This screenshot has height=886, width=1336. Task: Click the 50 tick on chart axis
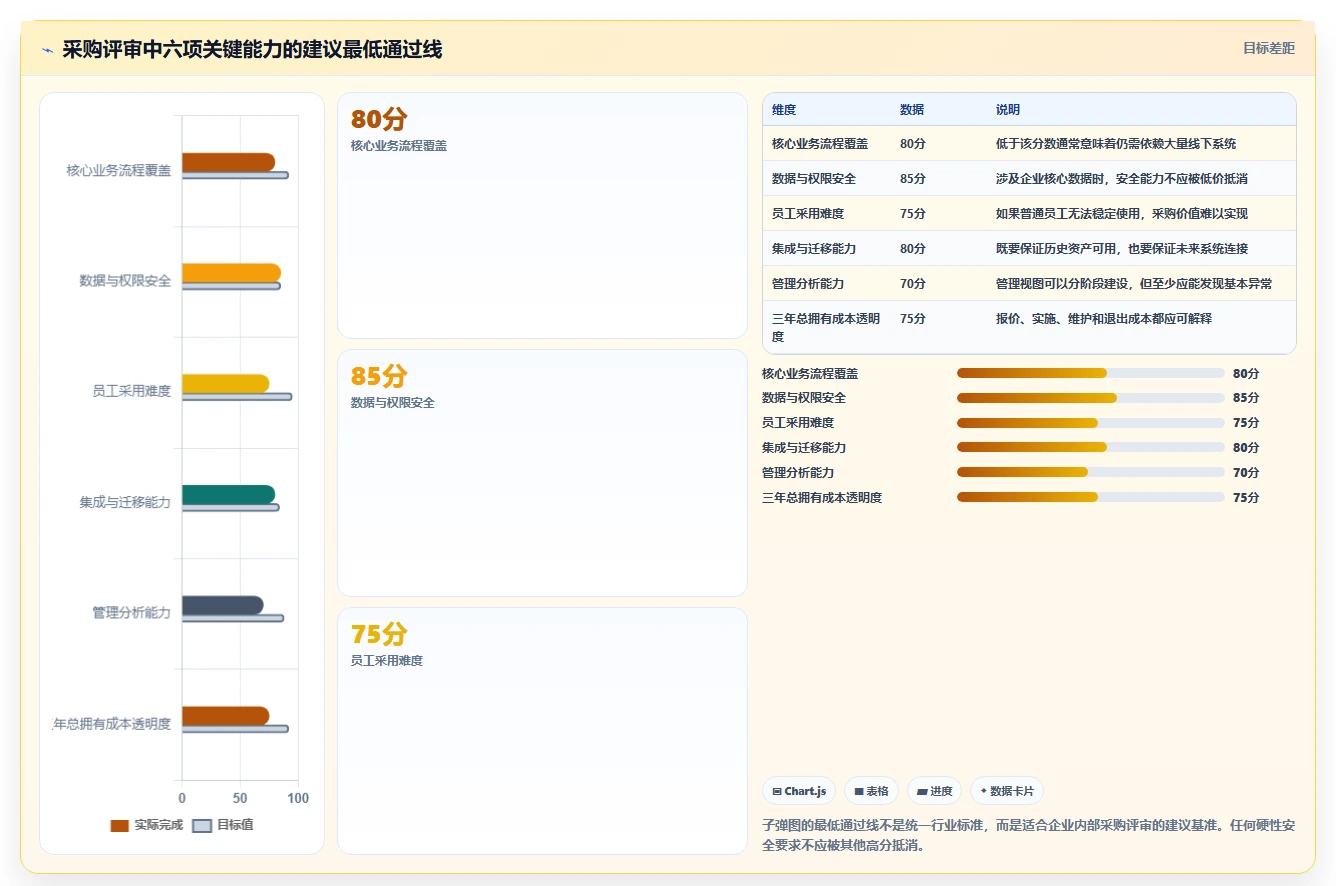point(240,799)
